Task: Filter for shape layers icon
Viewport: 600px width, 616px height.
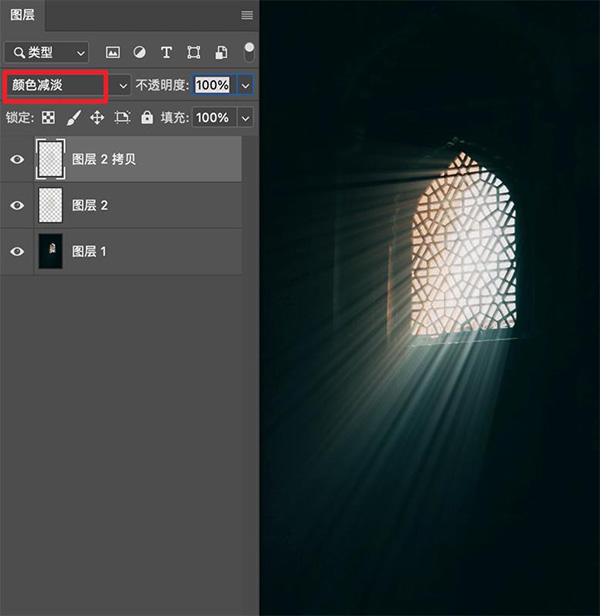Action: point(194,52)
